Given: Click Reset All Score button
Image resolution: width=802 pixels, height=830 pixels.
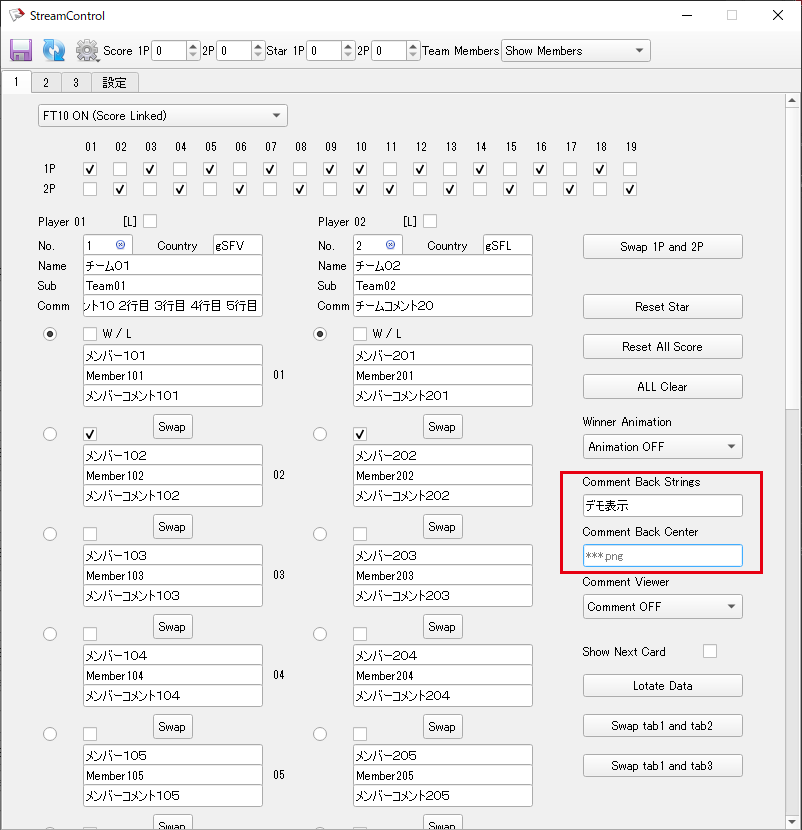Looking at the screenshot, I should (x=662, y=347).
